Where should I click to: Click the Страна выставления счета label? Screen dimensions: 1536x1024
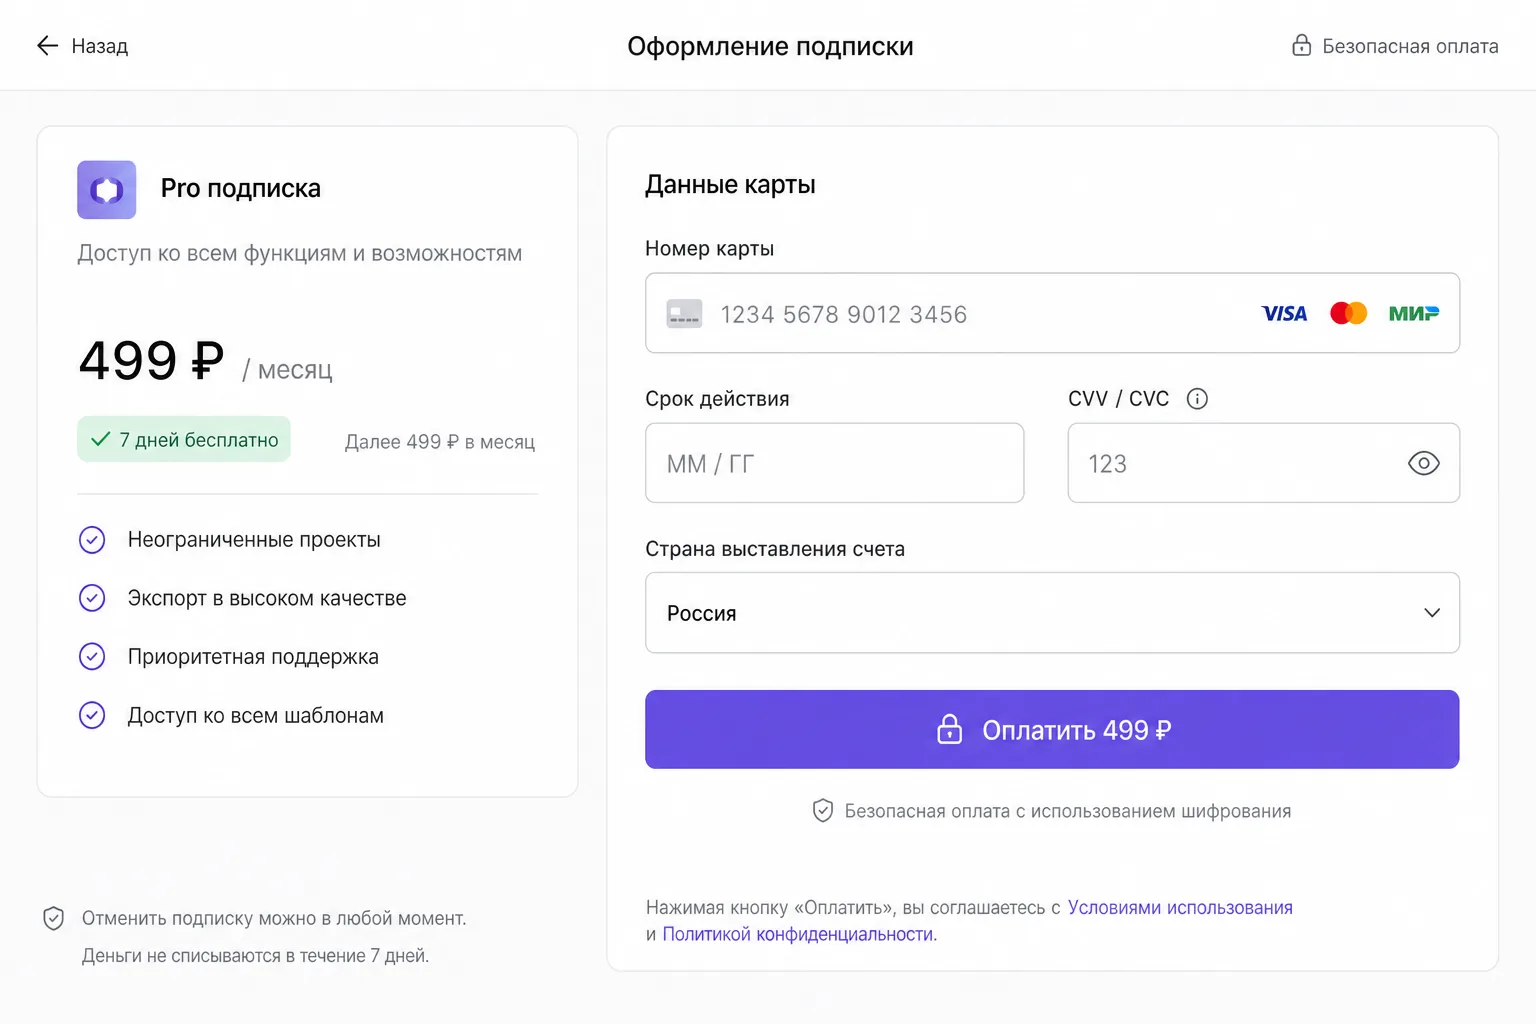tap(775, 549)
